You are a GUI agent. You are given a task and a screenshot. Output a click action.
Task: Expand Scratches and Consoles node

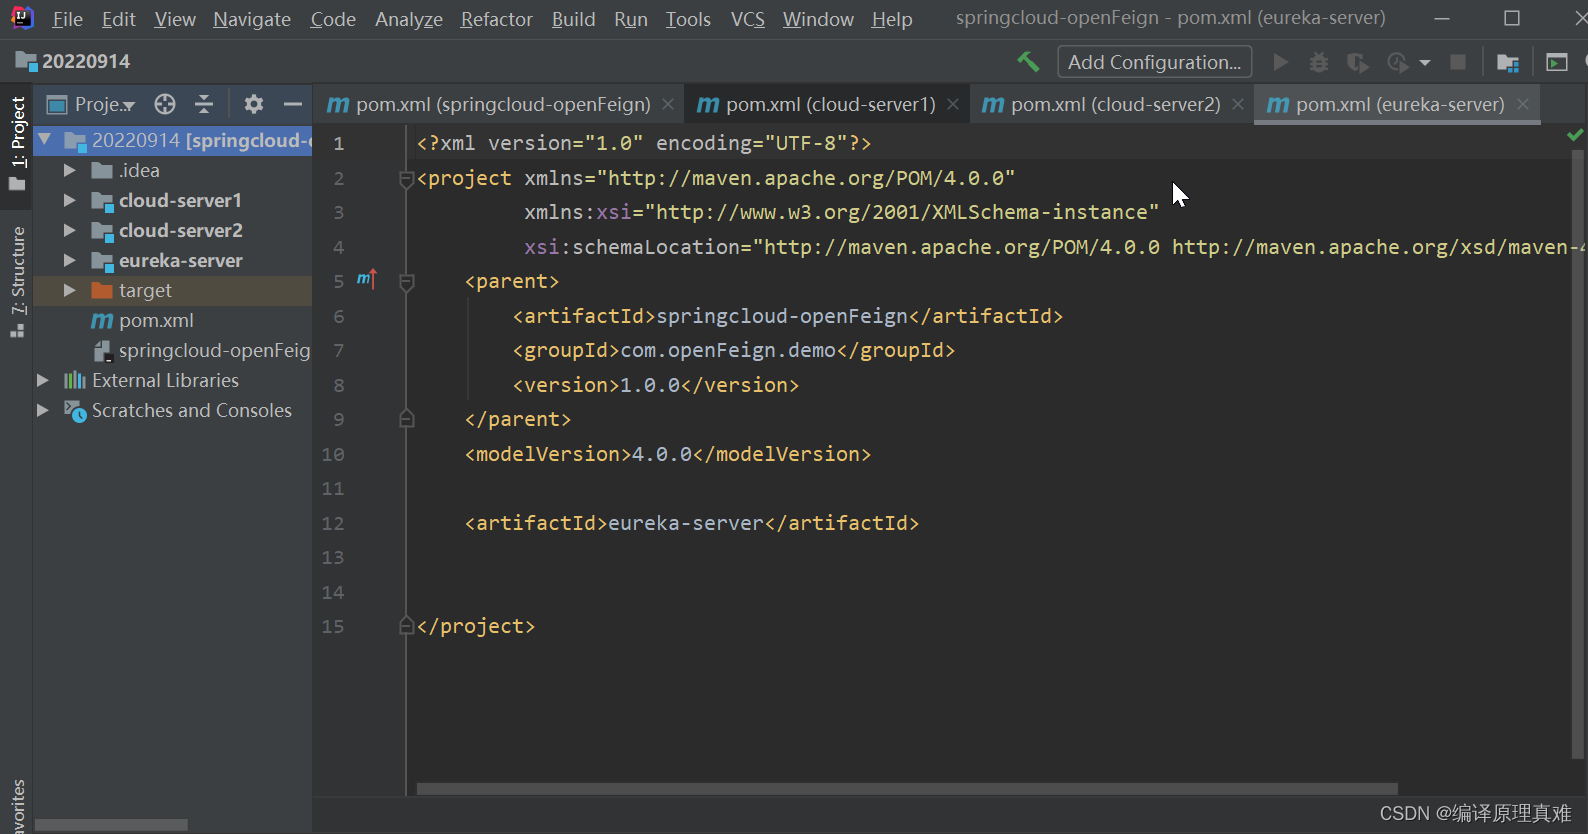pyautogui.click(x=43, y=411)
